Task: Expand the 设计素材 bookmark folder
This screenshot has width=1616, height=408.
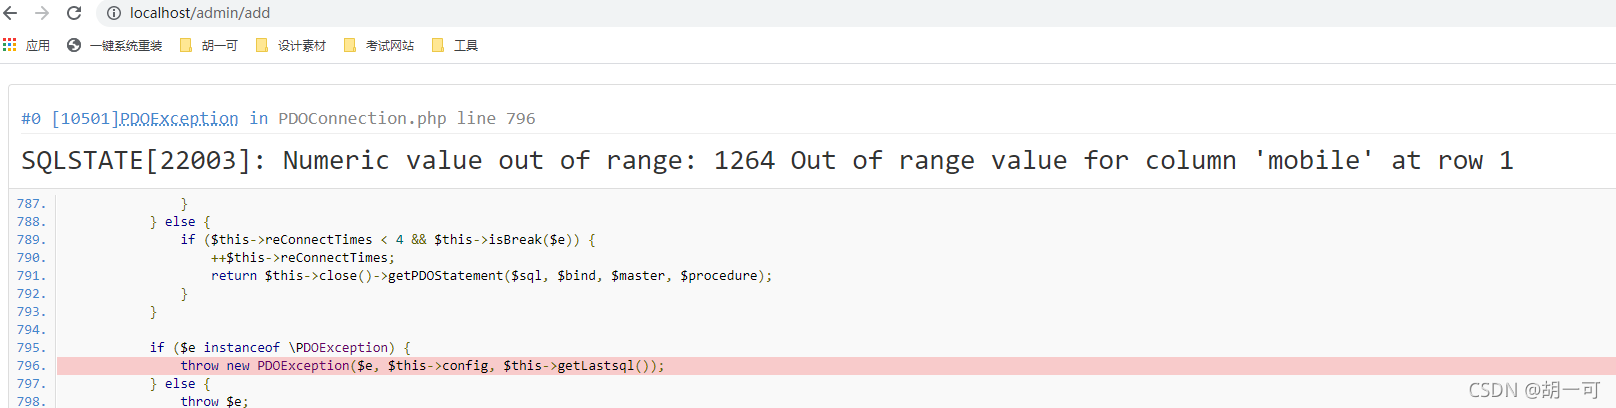Action: (291, 45)
